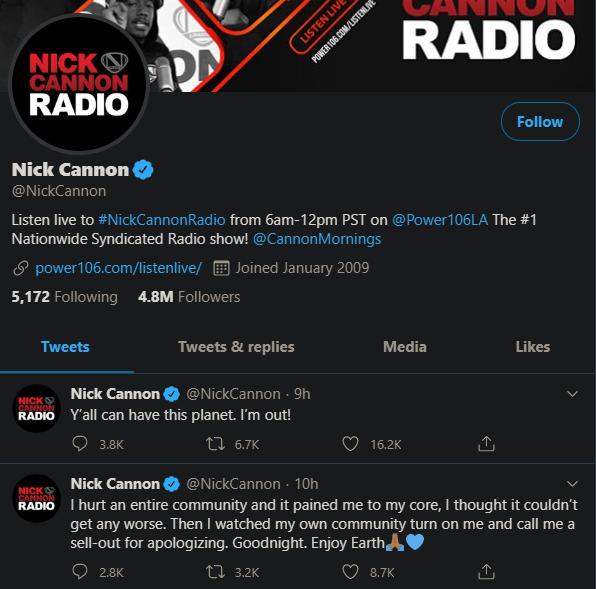Open the power106.com/listenlive/ link
Image resolution: width=596 pixels, height=589 pixels.
pyautogui.click(x=118, y=268)
